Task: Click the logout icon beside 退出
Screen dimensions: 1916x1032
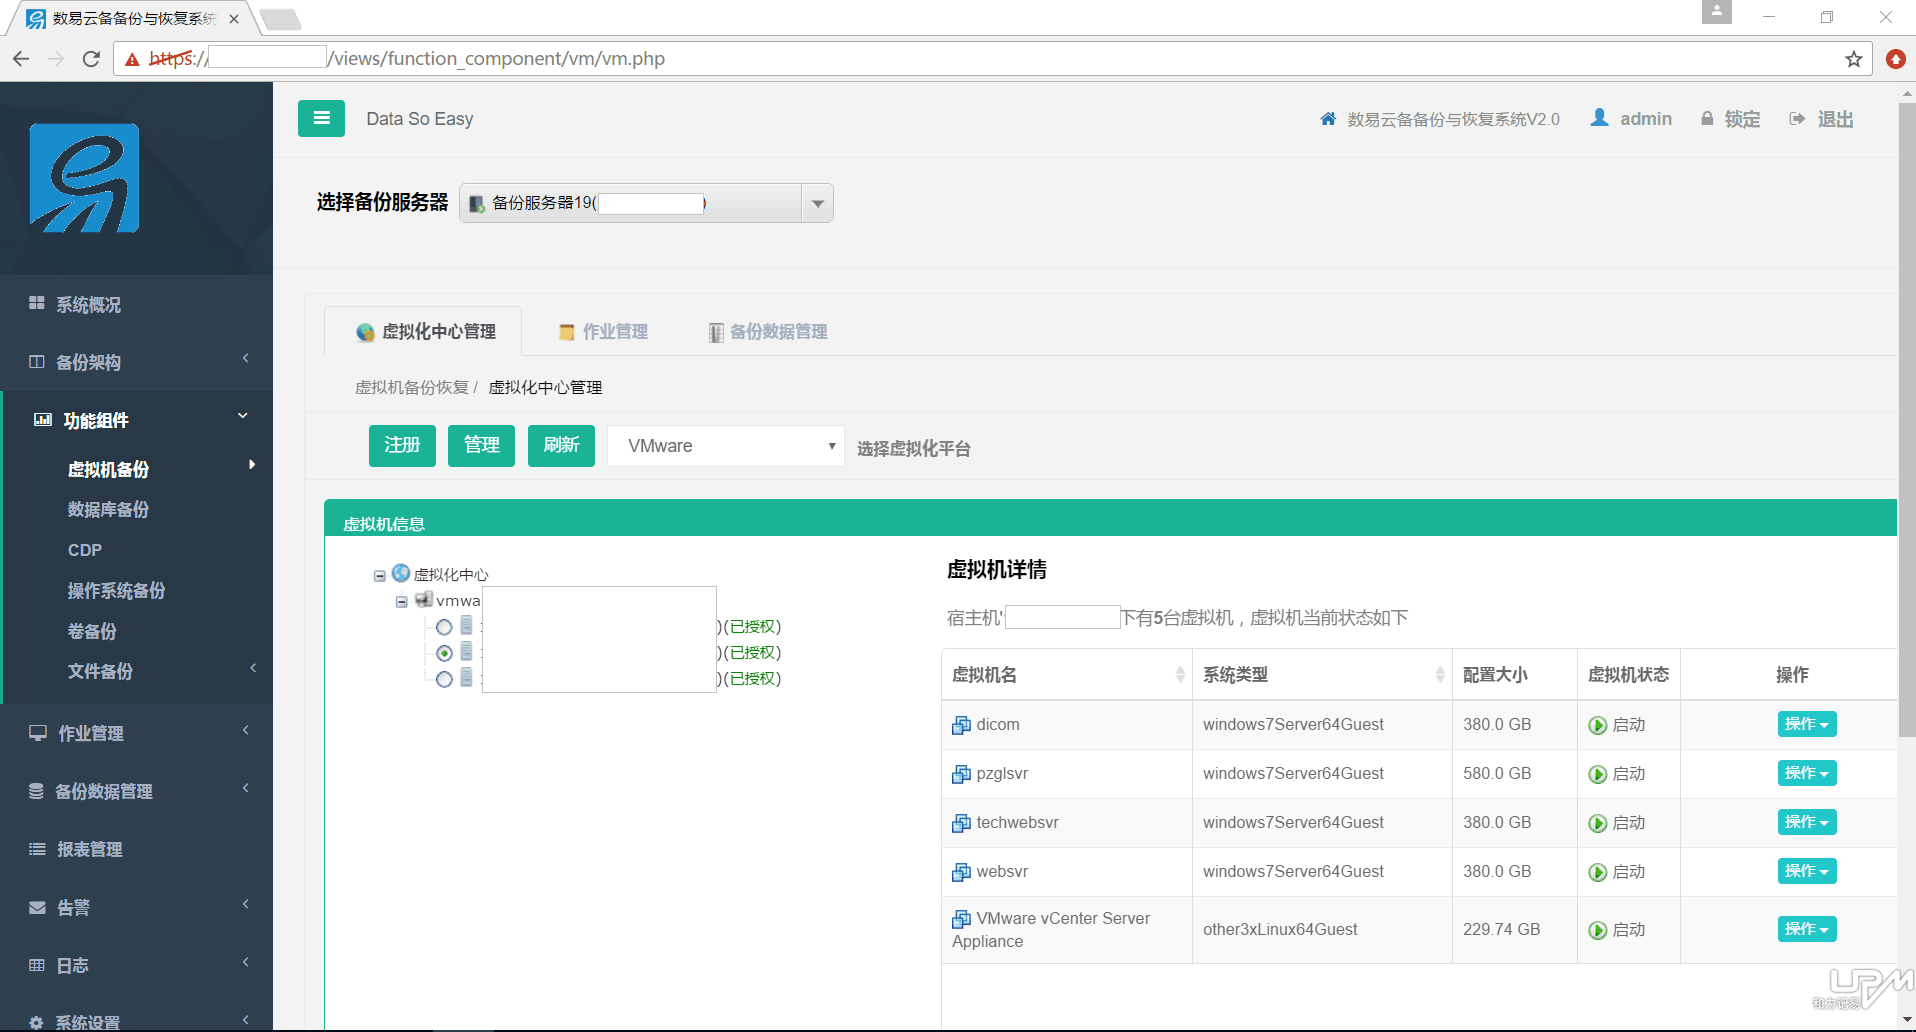Action: coord(1797,119)
